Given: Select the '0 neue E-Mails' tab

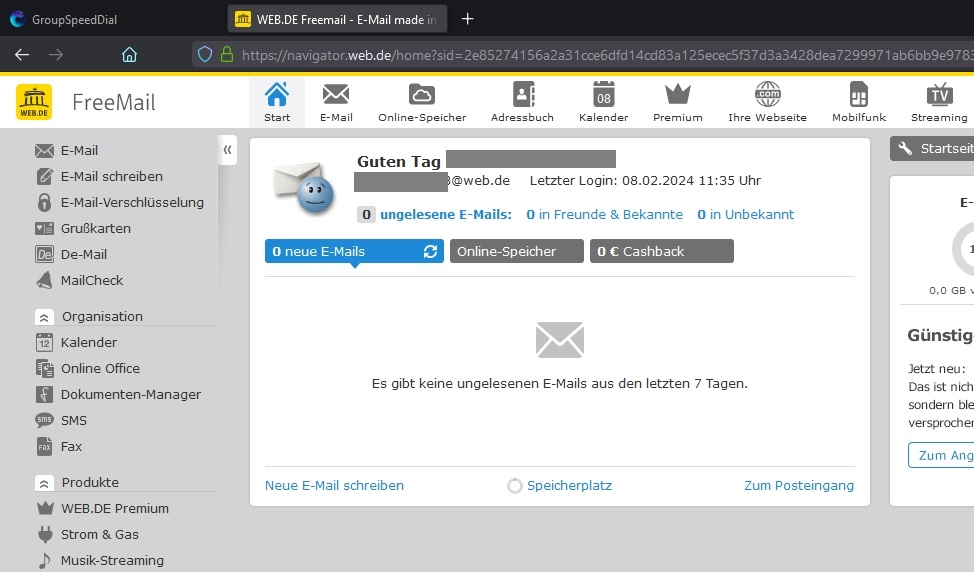Looking at the screenshot, I should 354,251.
